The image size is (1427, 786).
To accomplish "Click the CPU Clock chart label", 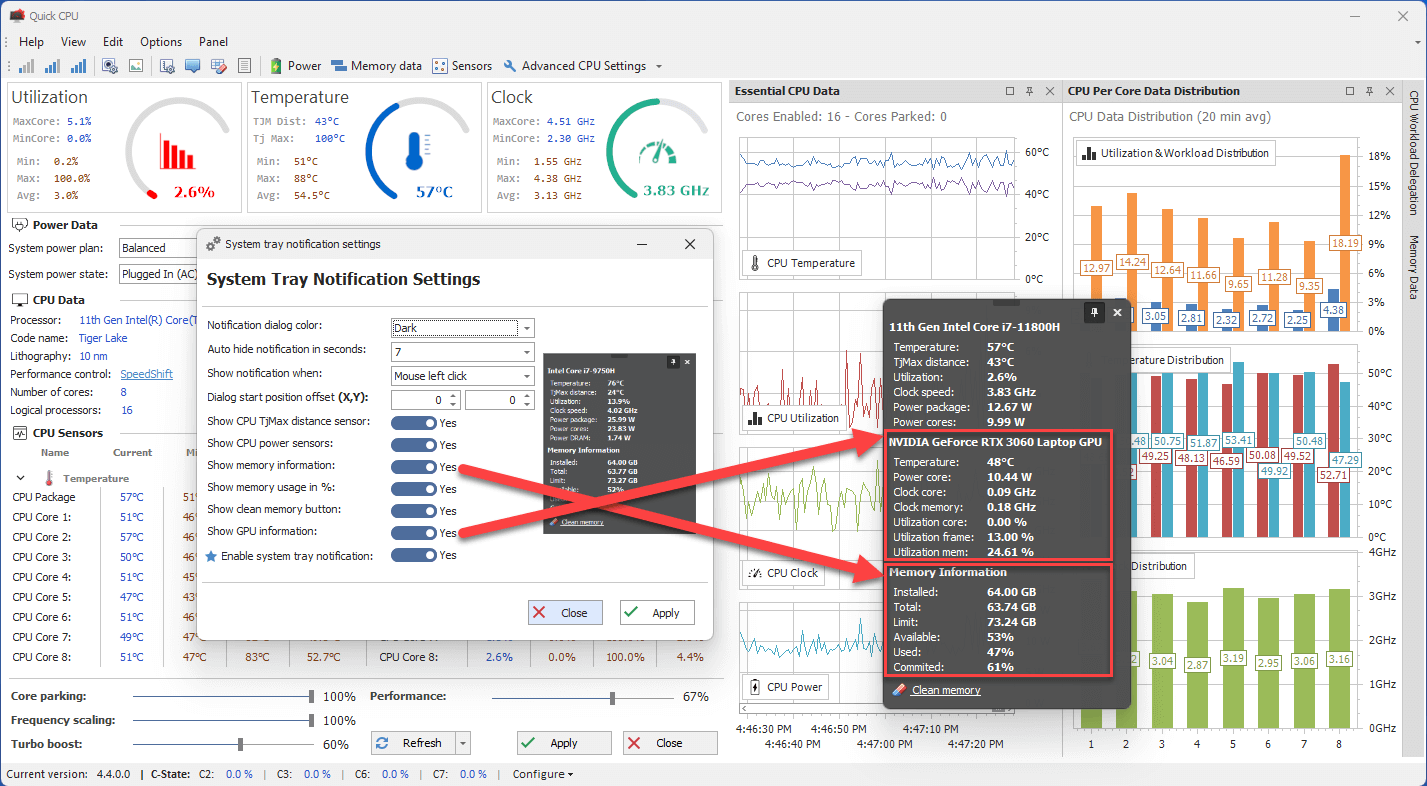I will tap(783, 573).
